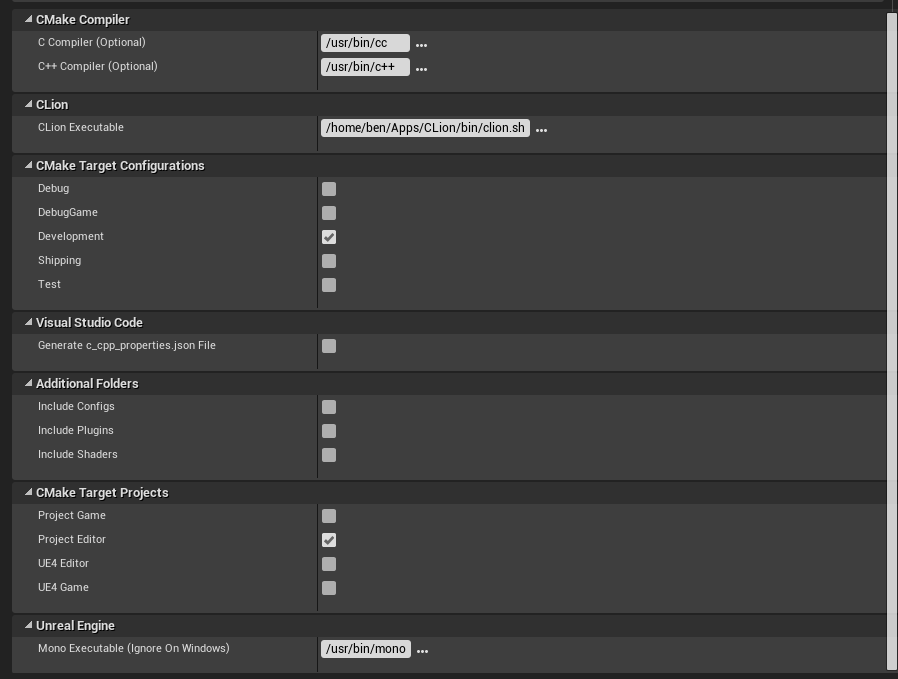Collapse the CMake Compiler section
This screenshot has height=679, width=898.
[27, 19]
